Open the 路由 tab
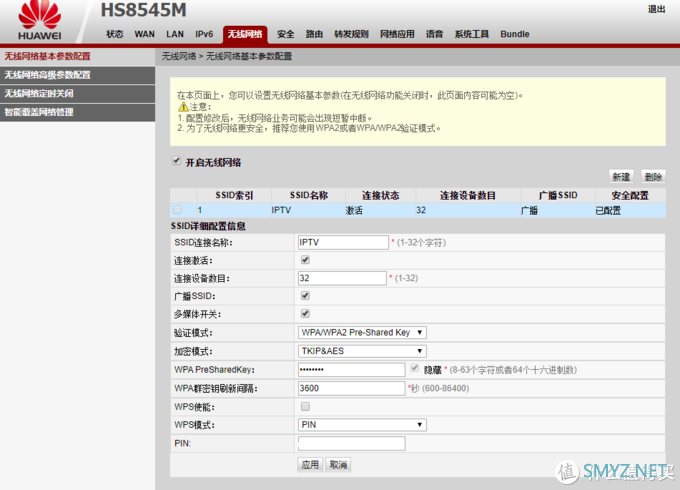This screenshot has height=490, width=680. point(314,34)
